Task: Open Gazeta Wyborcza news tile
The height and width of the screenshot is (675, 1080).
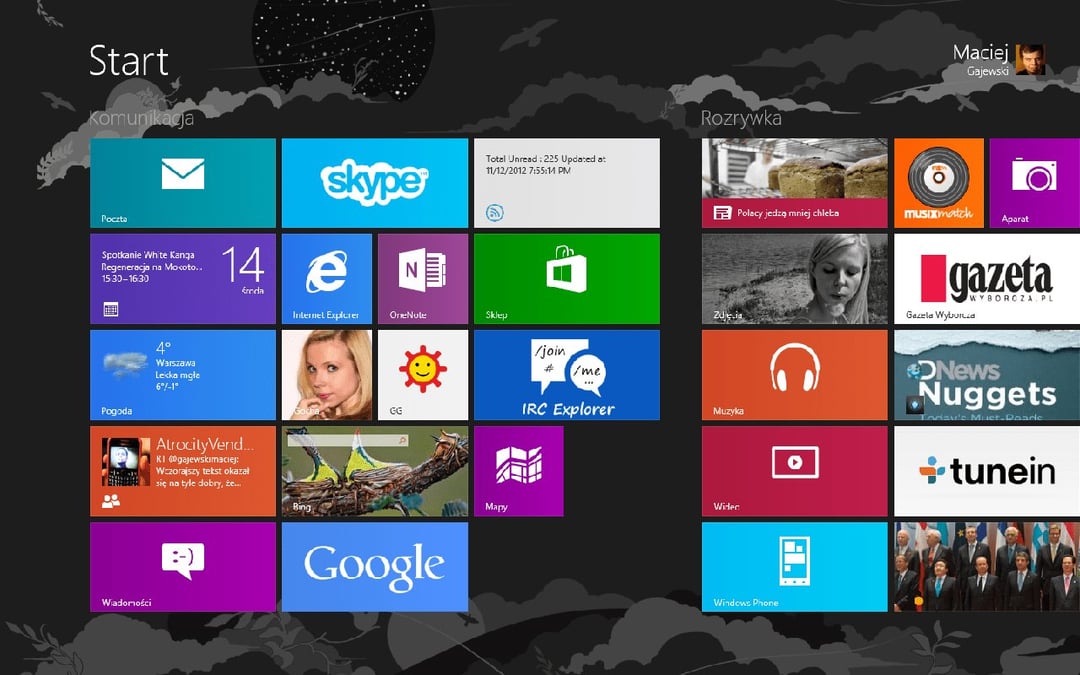Action: [x=987, y=278]
